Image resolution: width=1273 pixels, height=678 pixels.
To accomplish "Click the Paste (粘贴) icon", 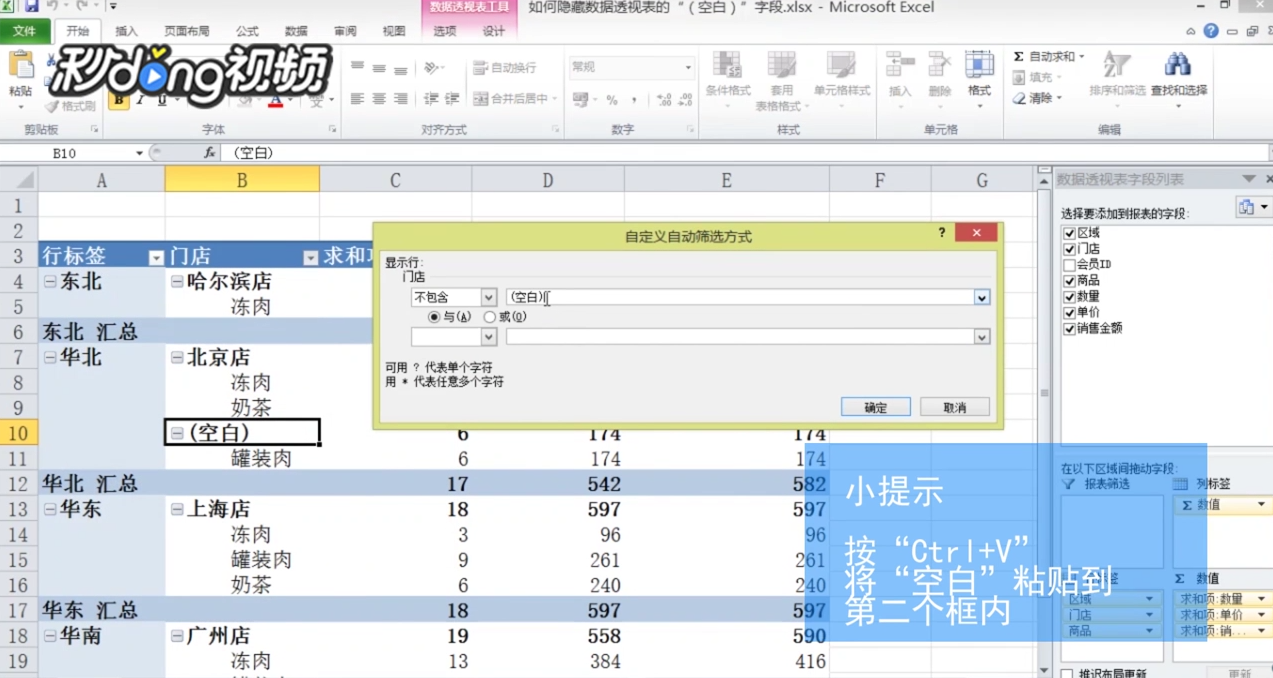I will (20, 66).
